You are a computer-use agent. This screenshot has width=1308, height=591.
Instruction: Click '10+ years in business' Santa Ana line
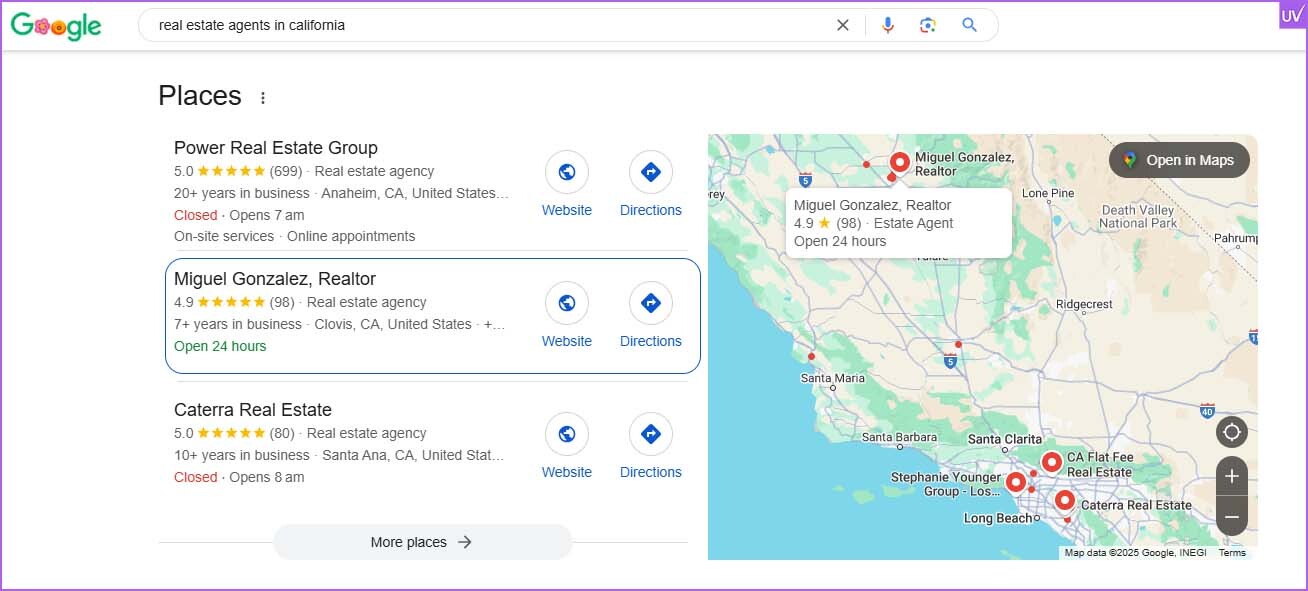(340, 455)
